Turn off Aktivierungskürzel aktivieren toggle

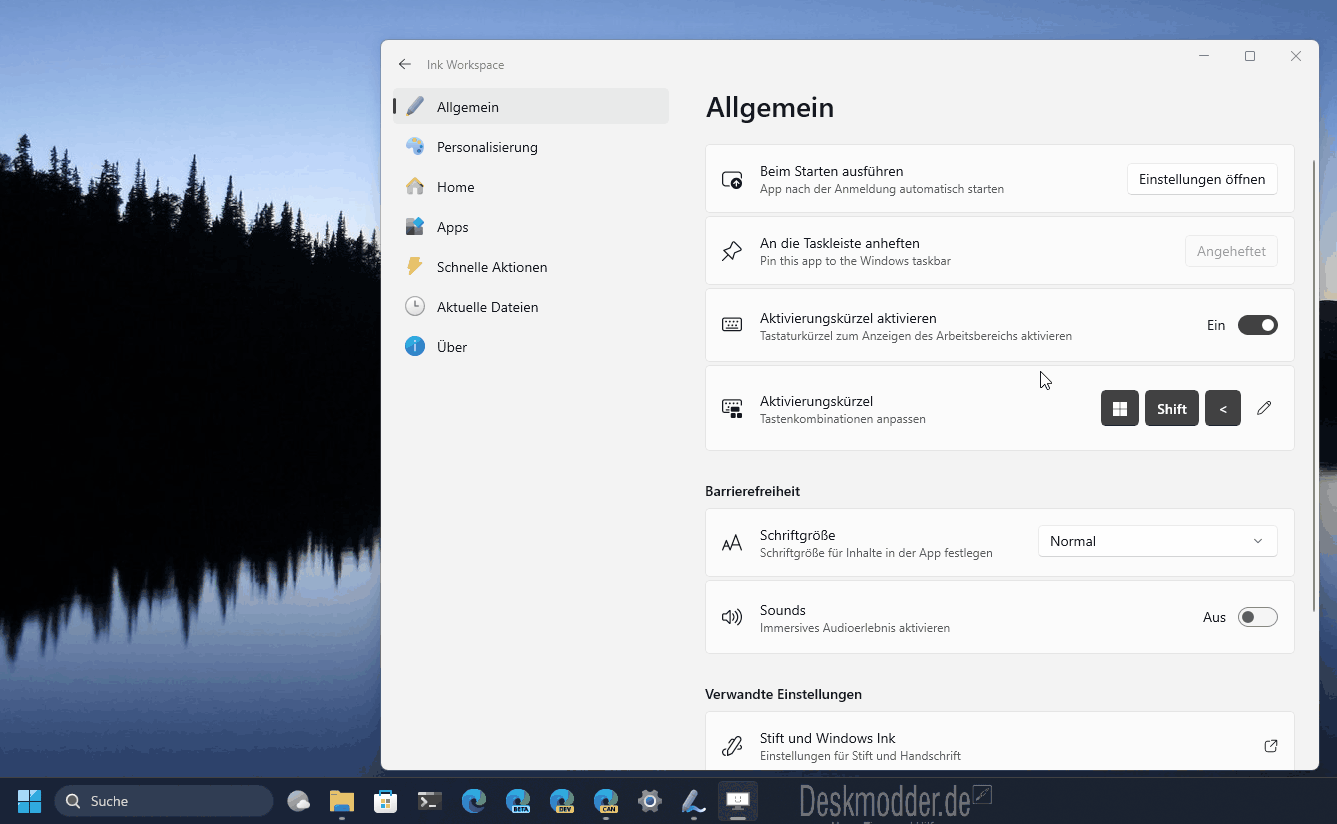pos(1258,325)
